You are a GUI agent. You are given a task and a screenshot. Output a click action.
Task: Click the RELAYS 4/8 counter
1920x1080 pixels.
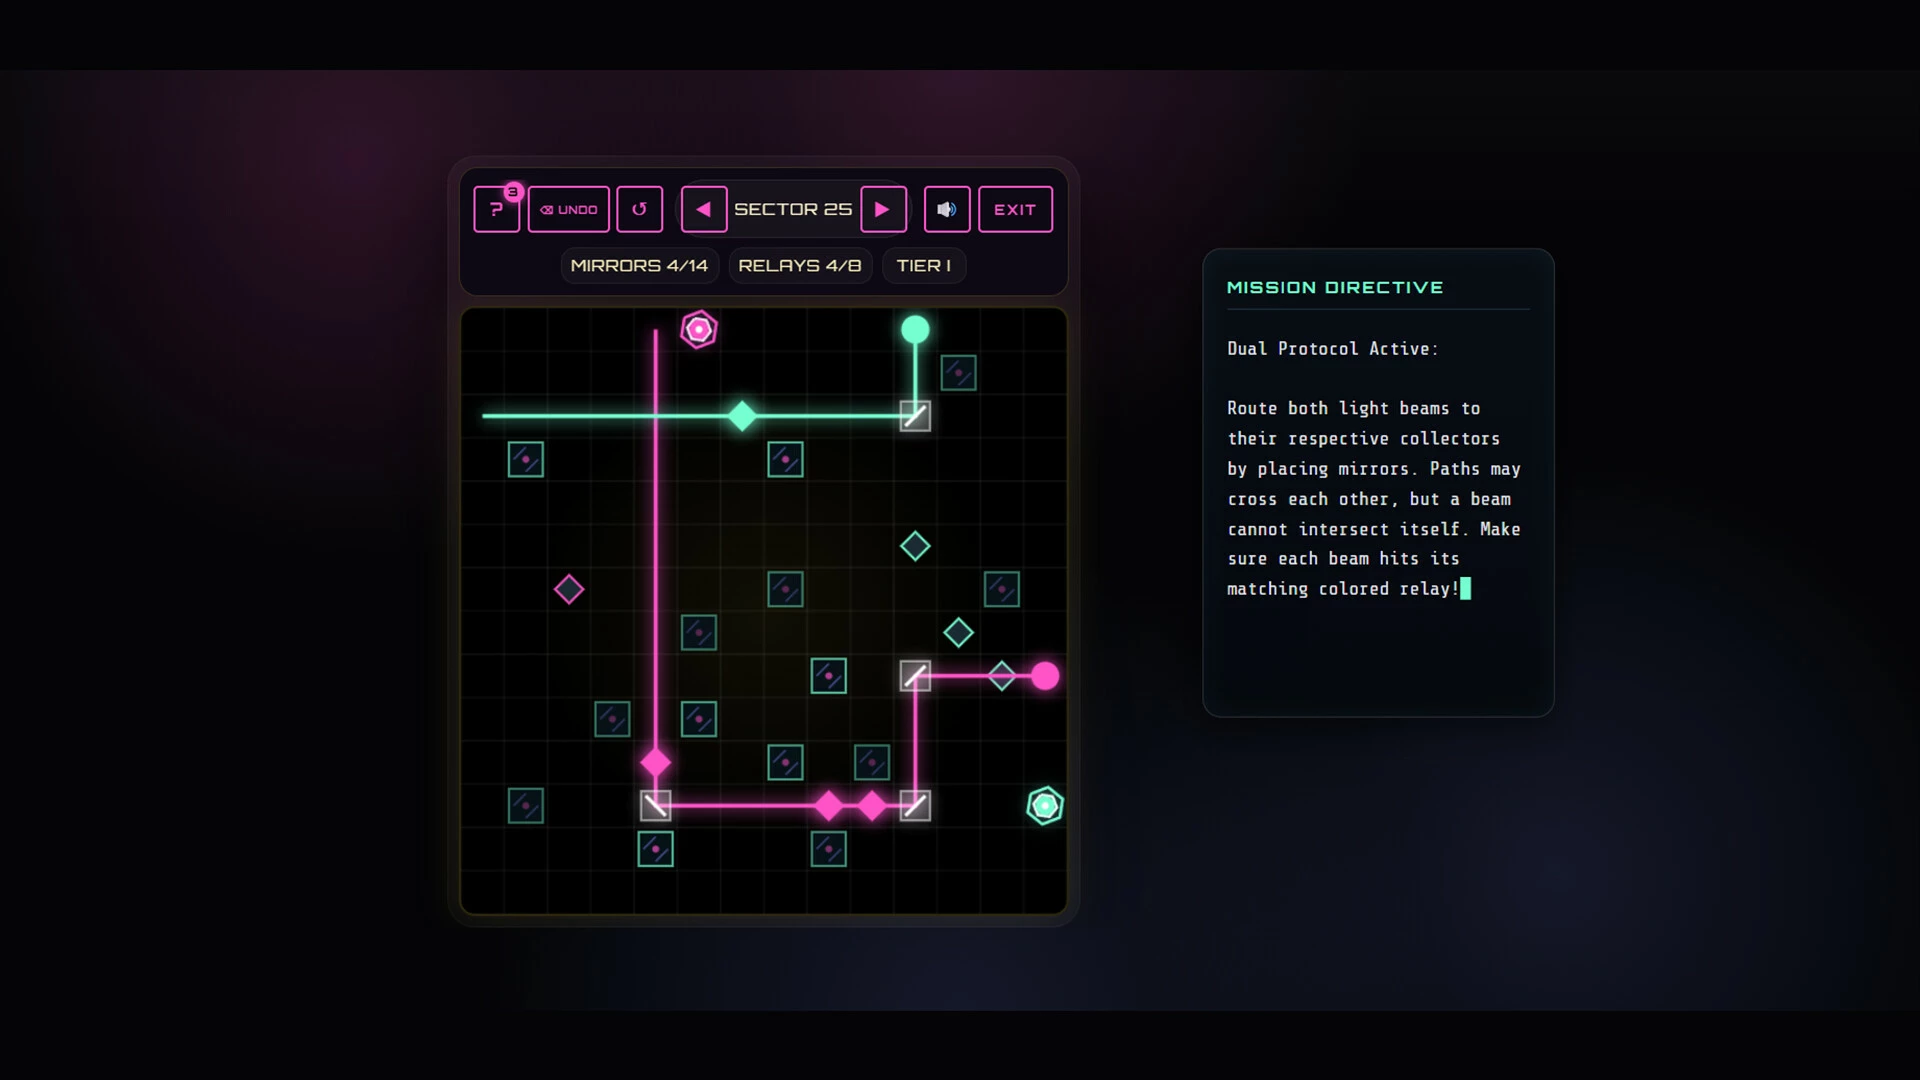click(800, 265)
